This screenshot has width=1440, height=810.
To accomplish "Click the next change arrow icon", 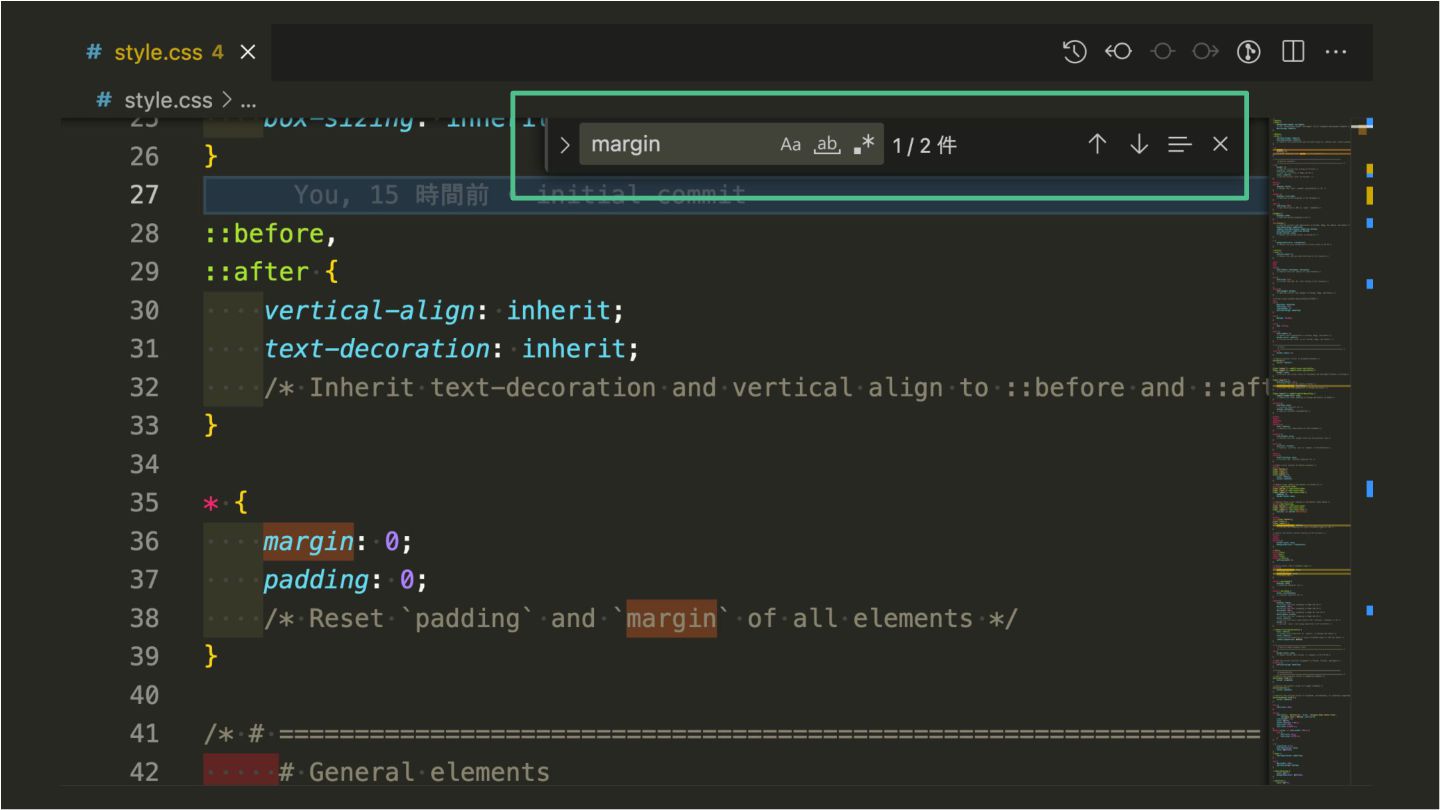I will (1205, 52).
